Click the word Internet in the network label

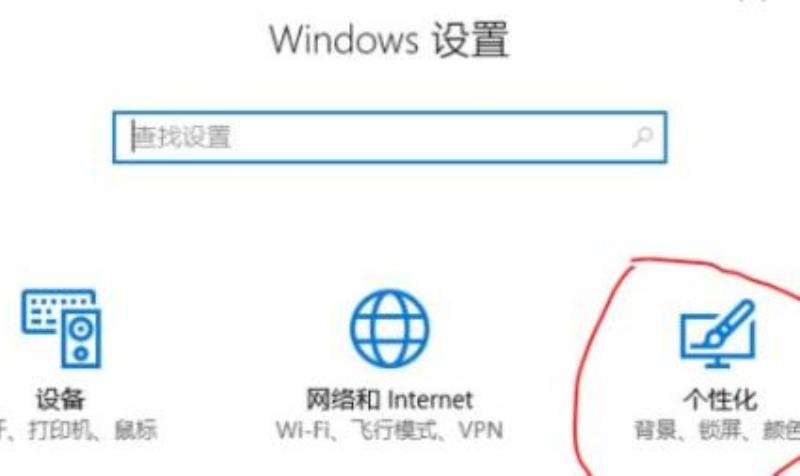pos(430,399)
